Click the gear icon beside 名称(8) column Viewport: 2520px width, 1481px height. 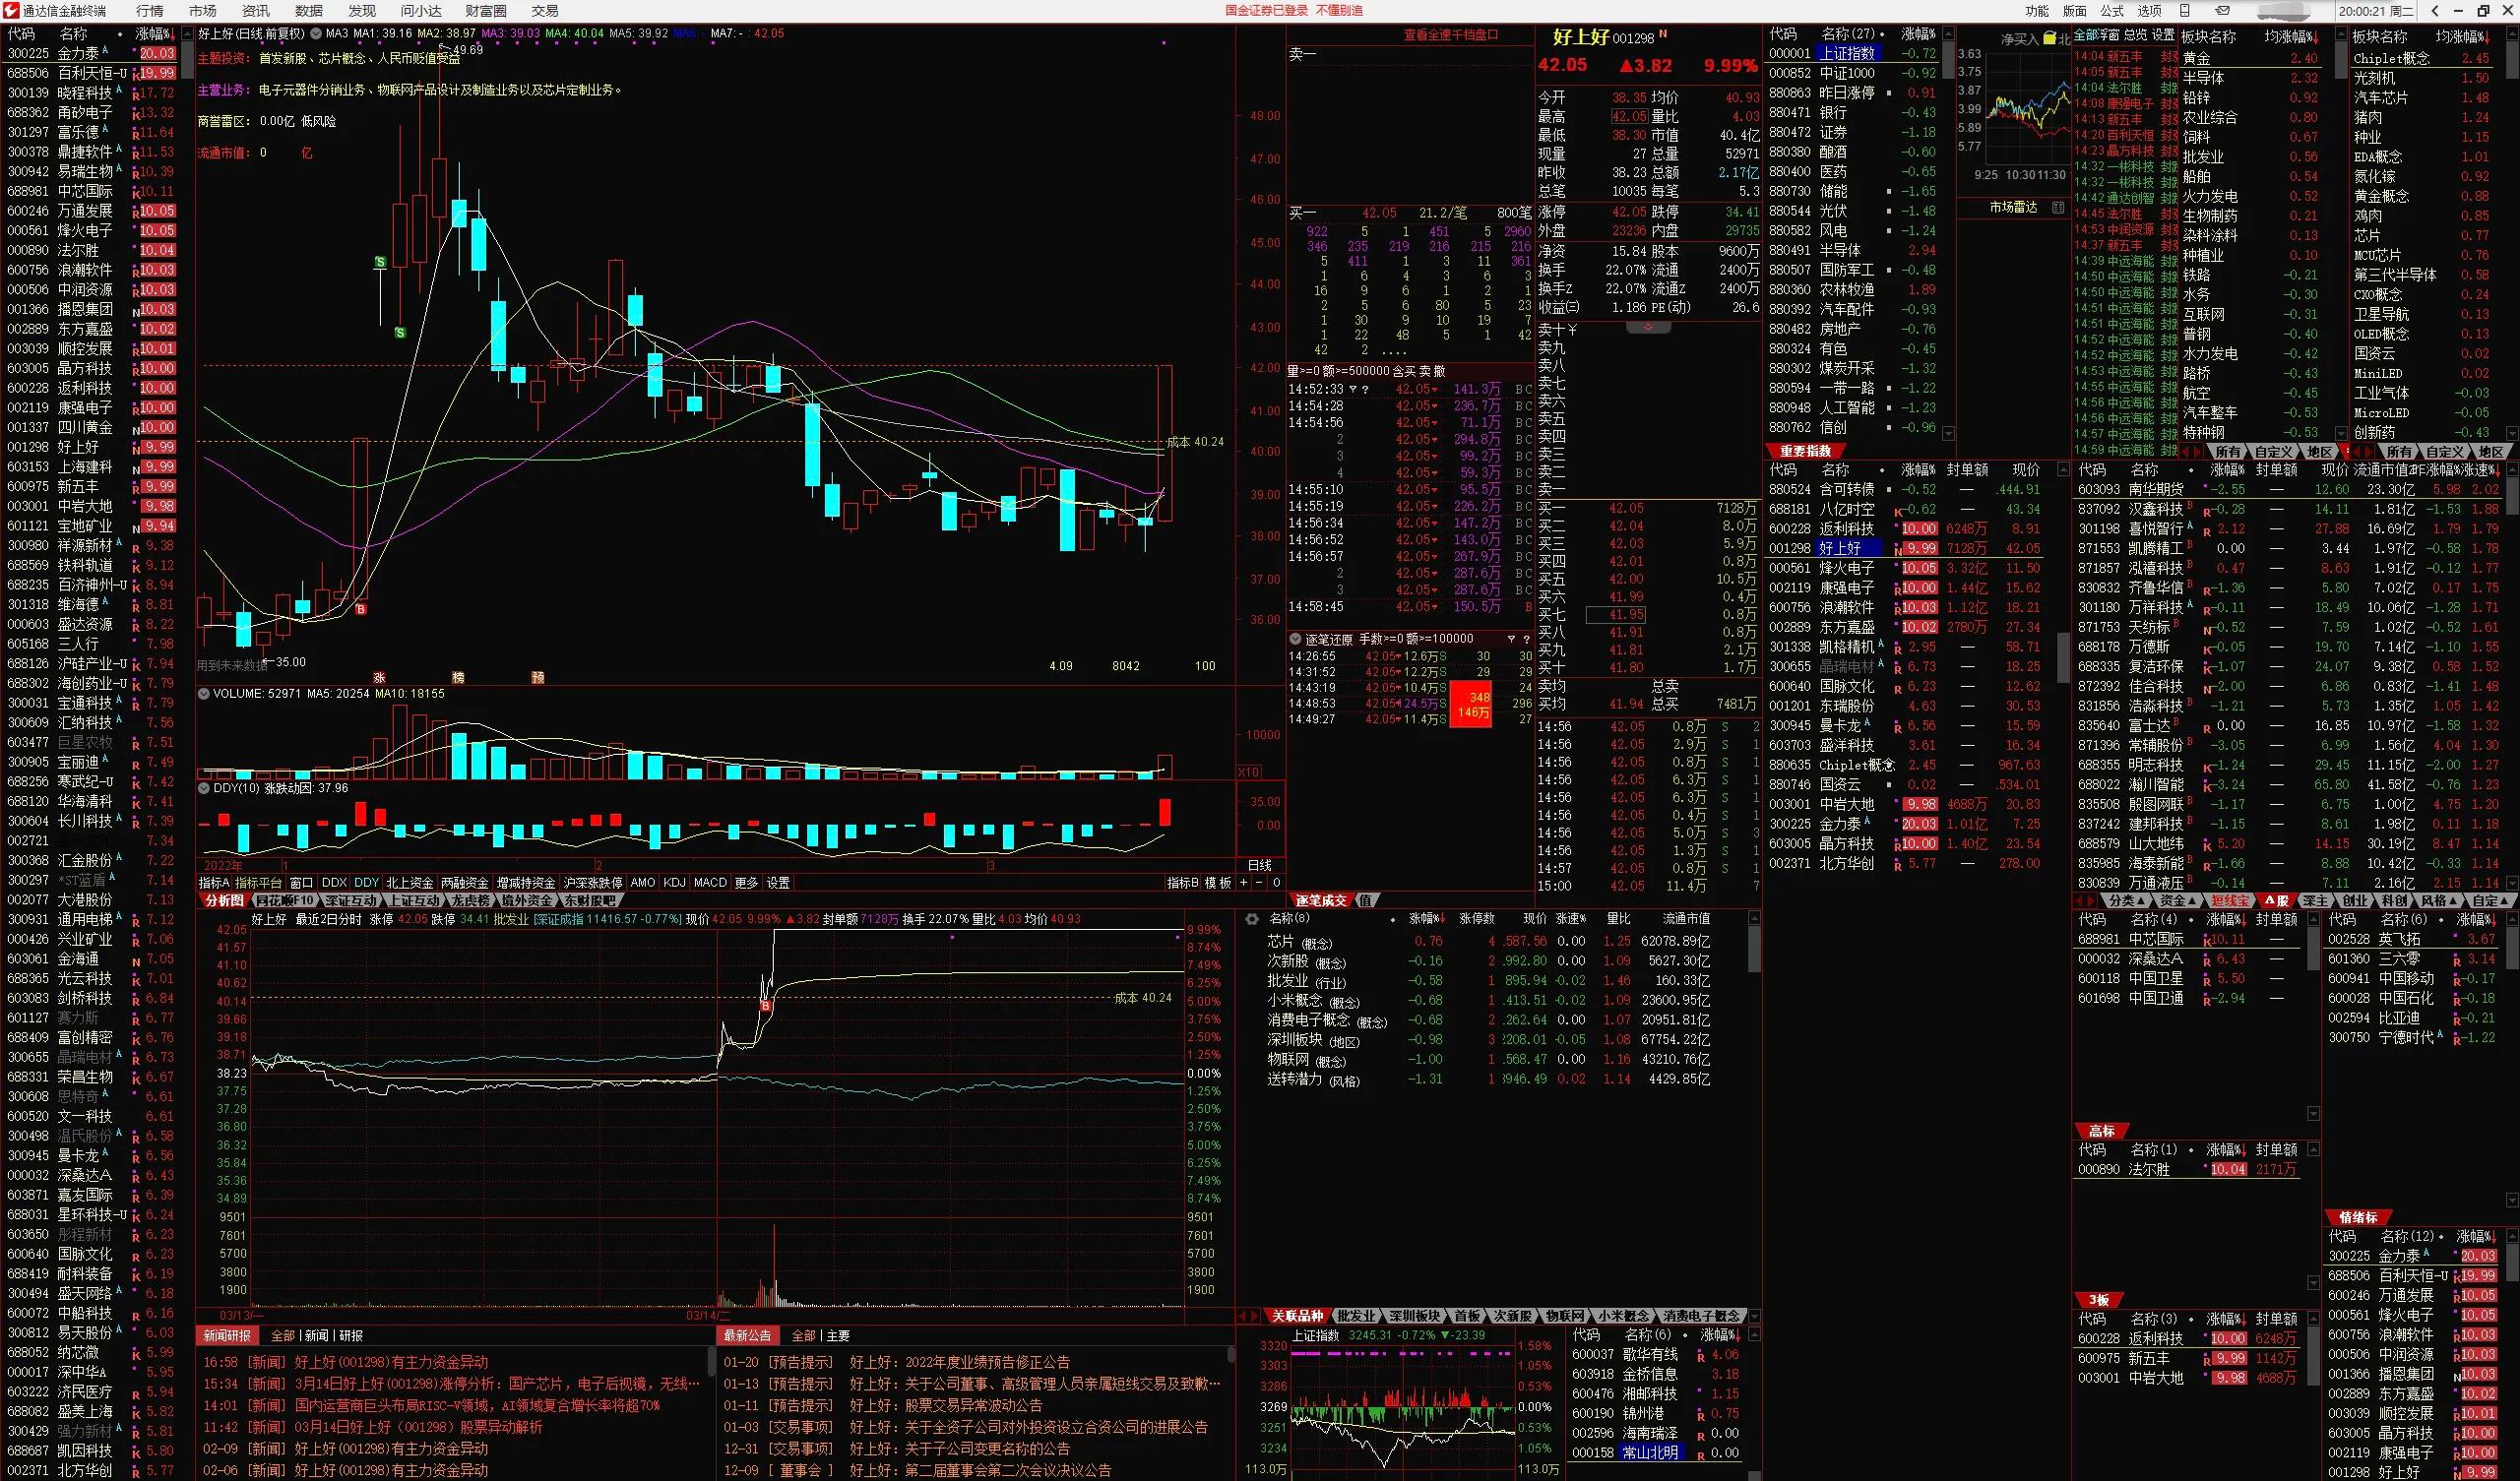tap(1252, 918)
